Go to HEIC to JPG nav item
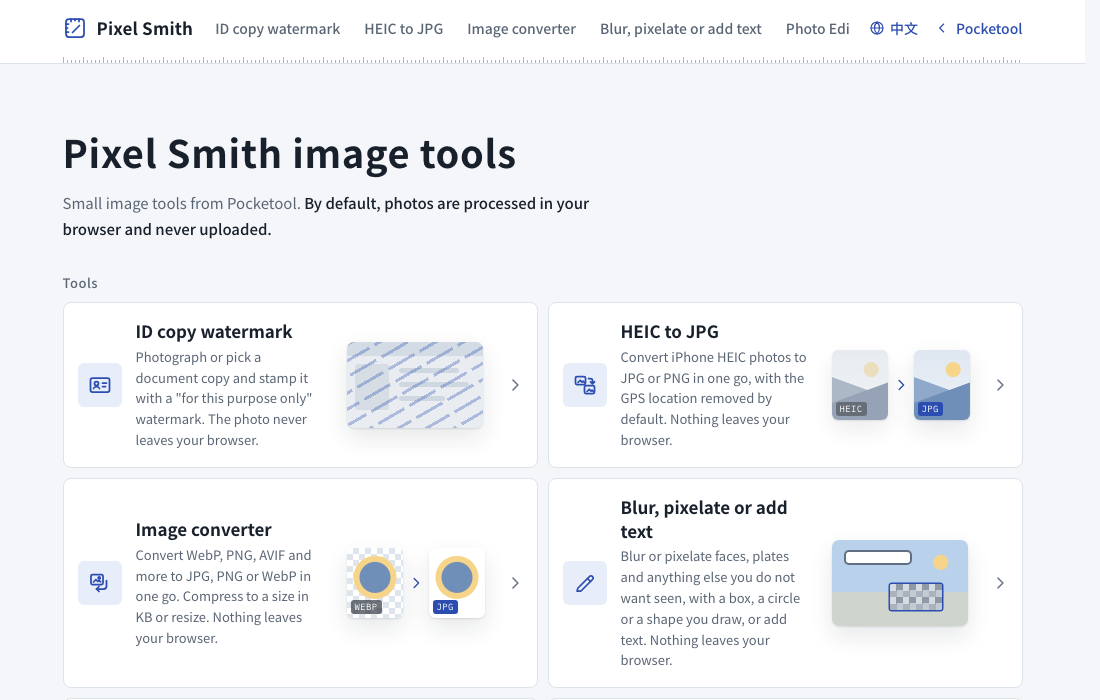Image resolution: width=1100 pixels, height=700 pixels. tap(403, 29)
